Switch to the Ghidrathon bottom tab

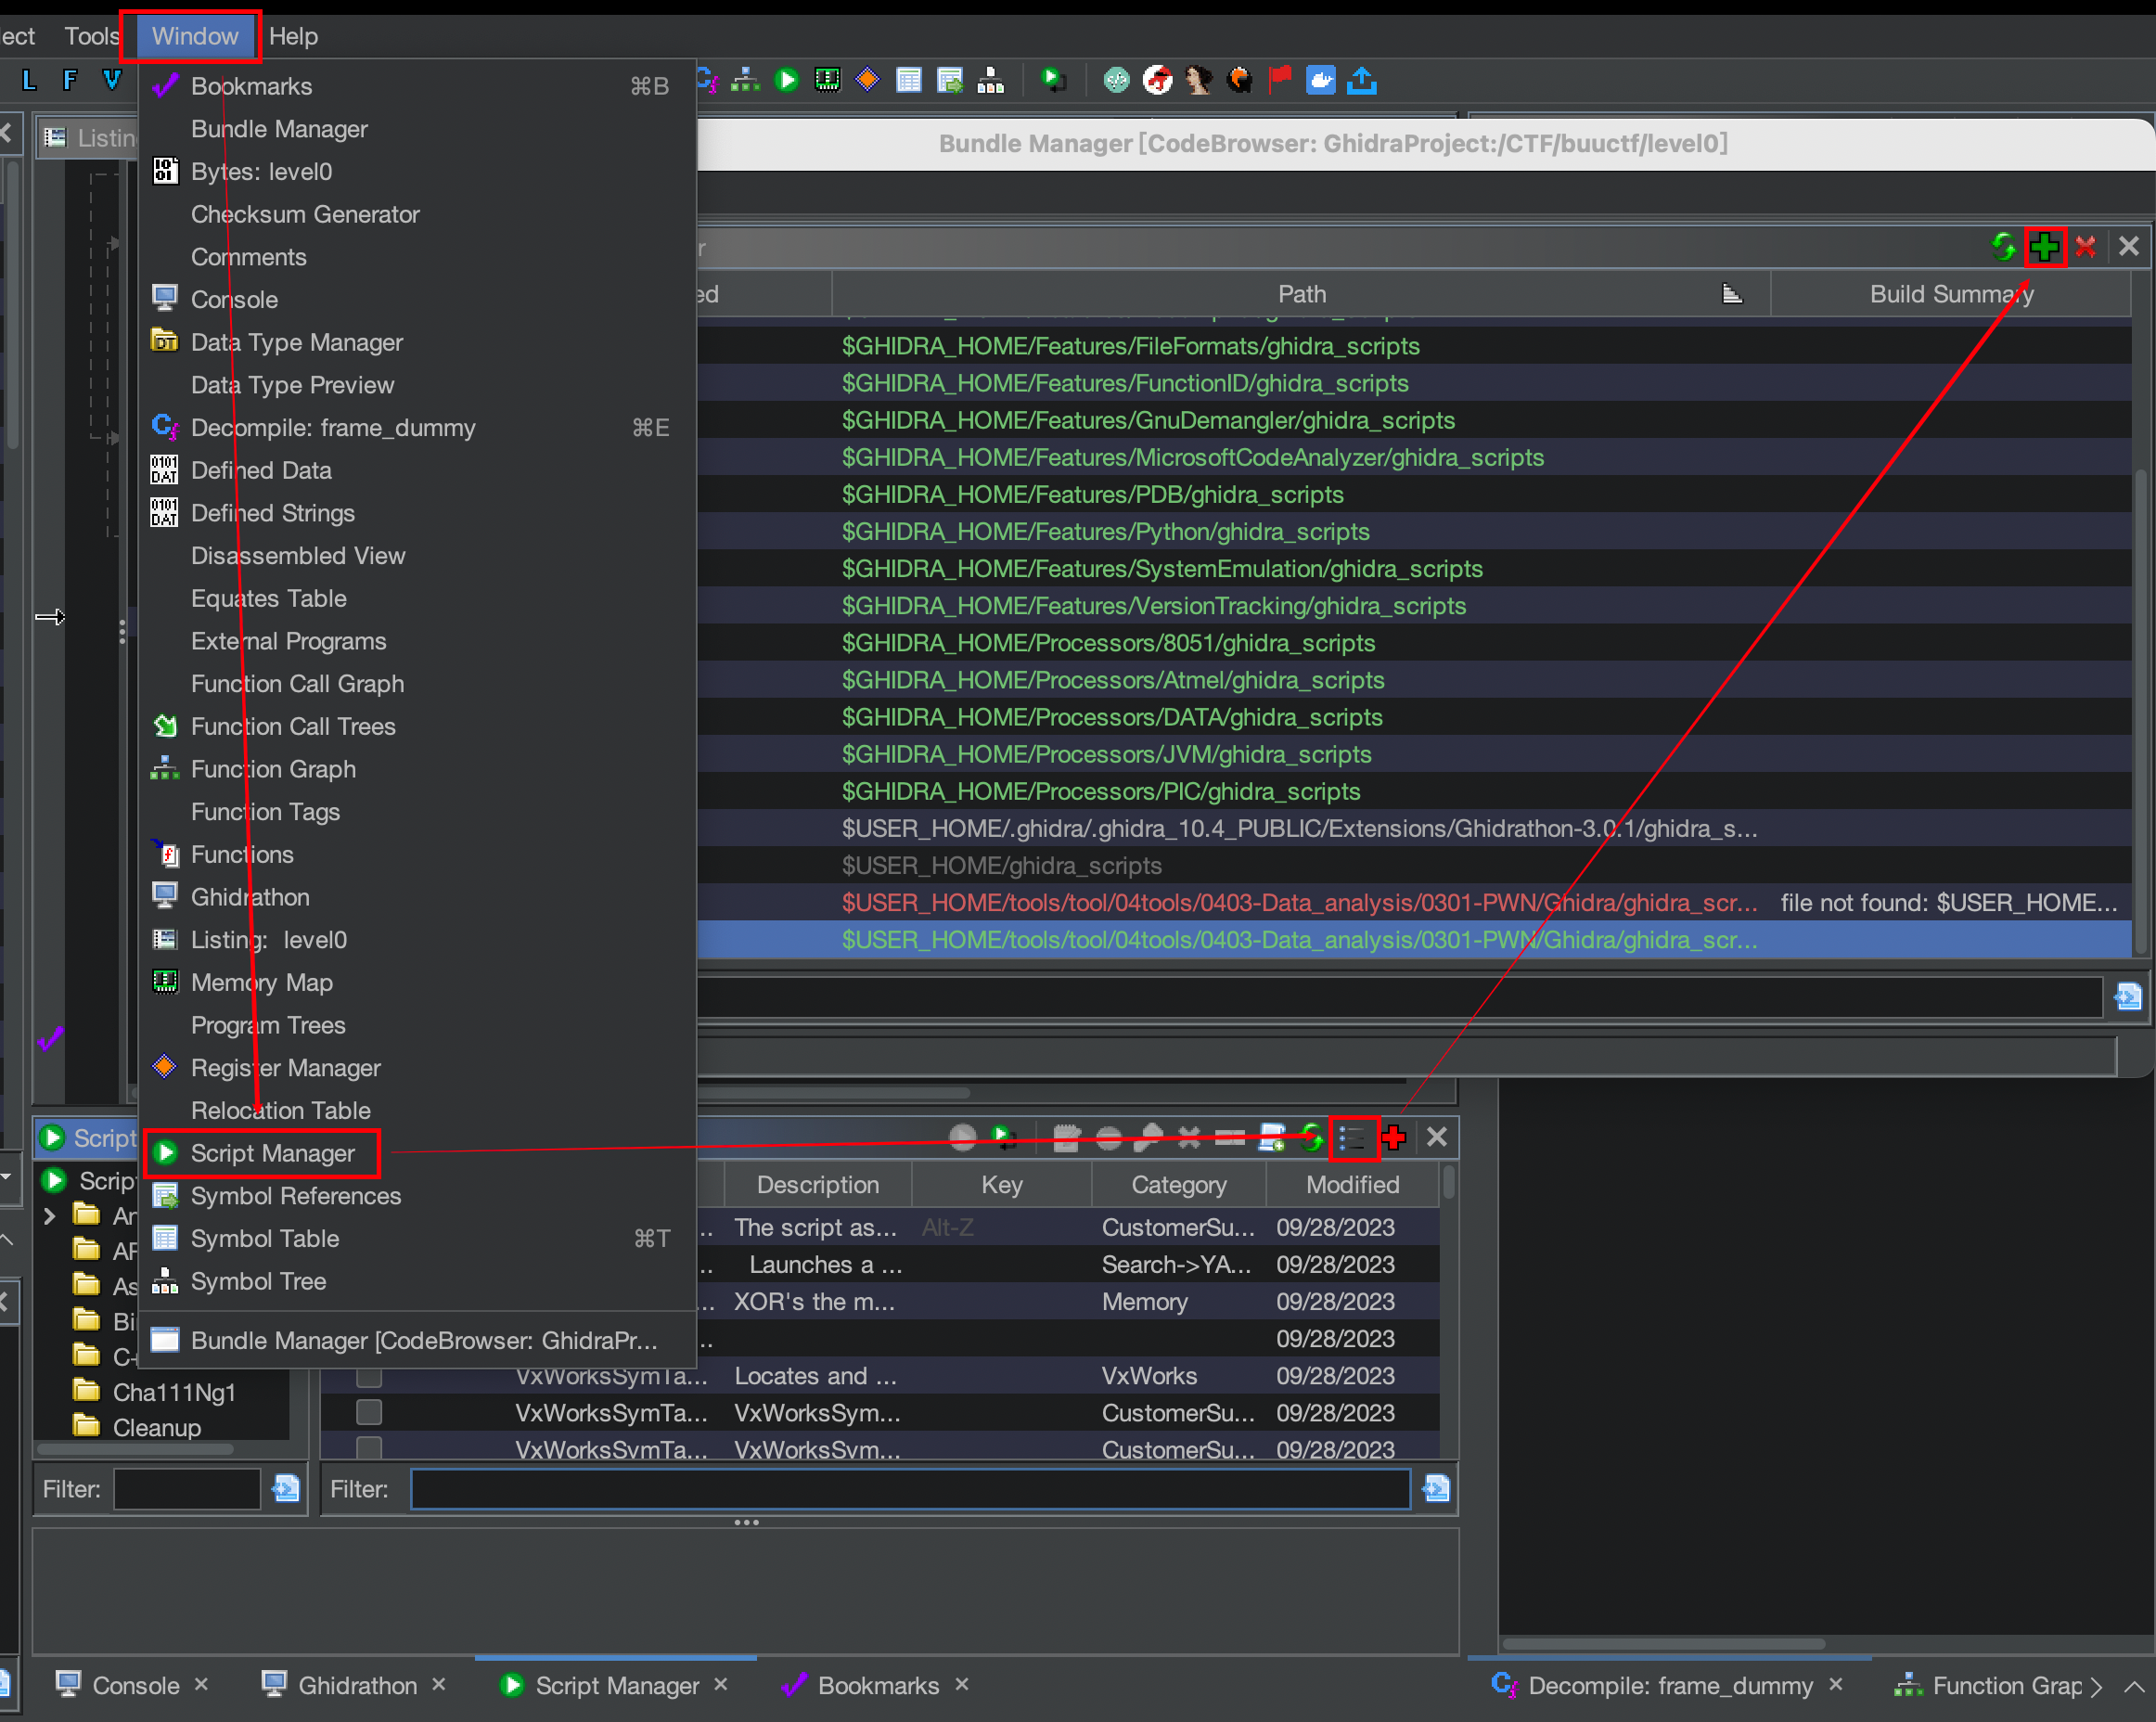point(357,1686)
